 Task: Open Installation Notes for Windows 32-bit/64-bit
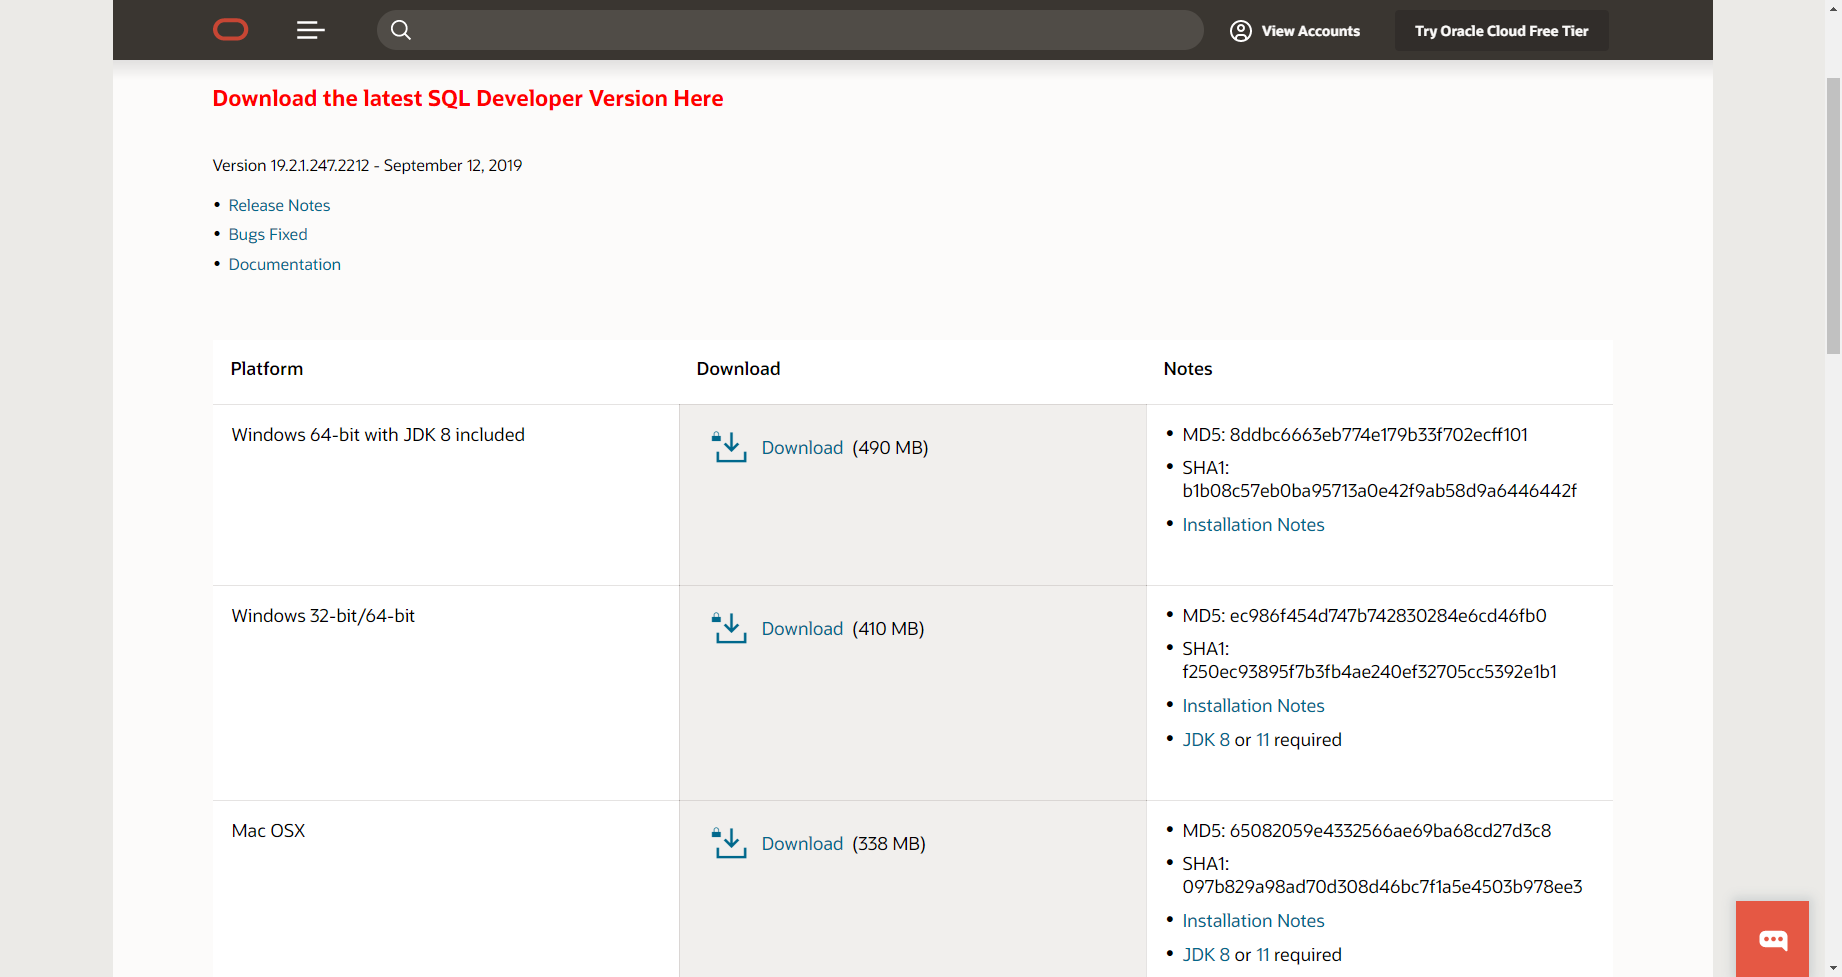(1253, 706)
